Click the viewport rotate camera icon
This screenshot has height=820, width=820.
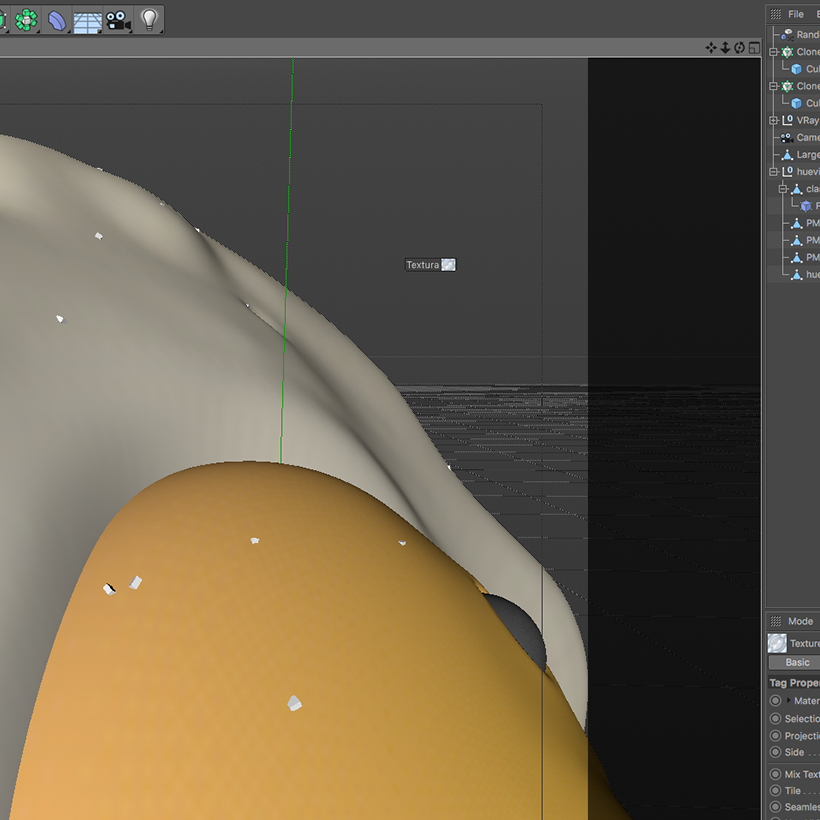pyautogui.click(x=739, y=47)
